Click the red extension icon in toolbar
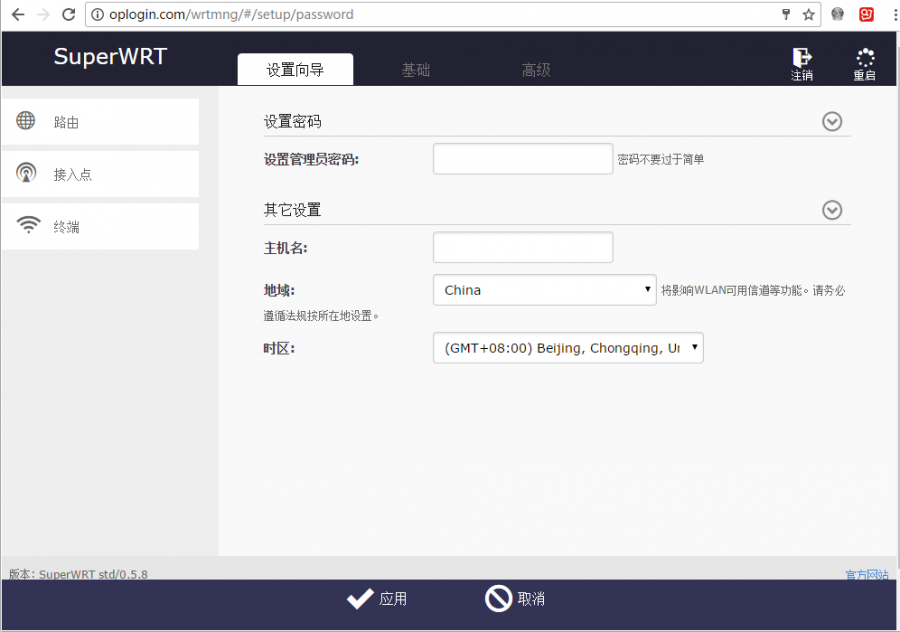The width and height of the screenshot is (900, 632). 866,14
